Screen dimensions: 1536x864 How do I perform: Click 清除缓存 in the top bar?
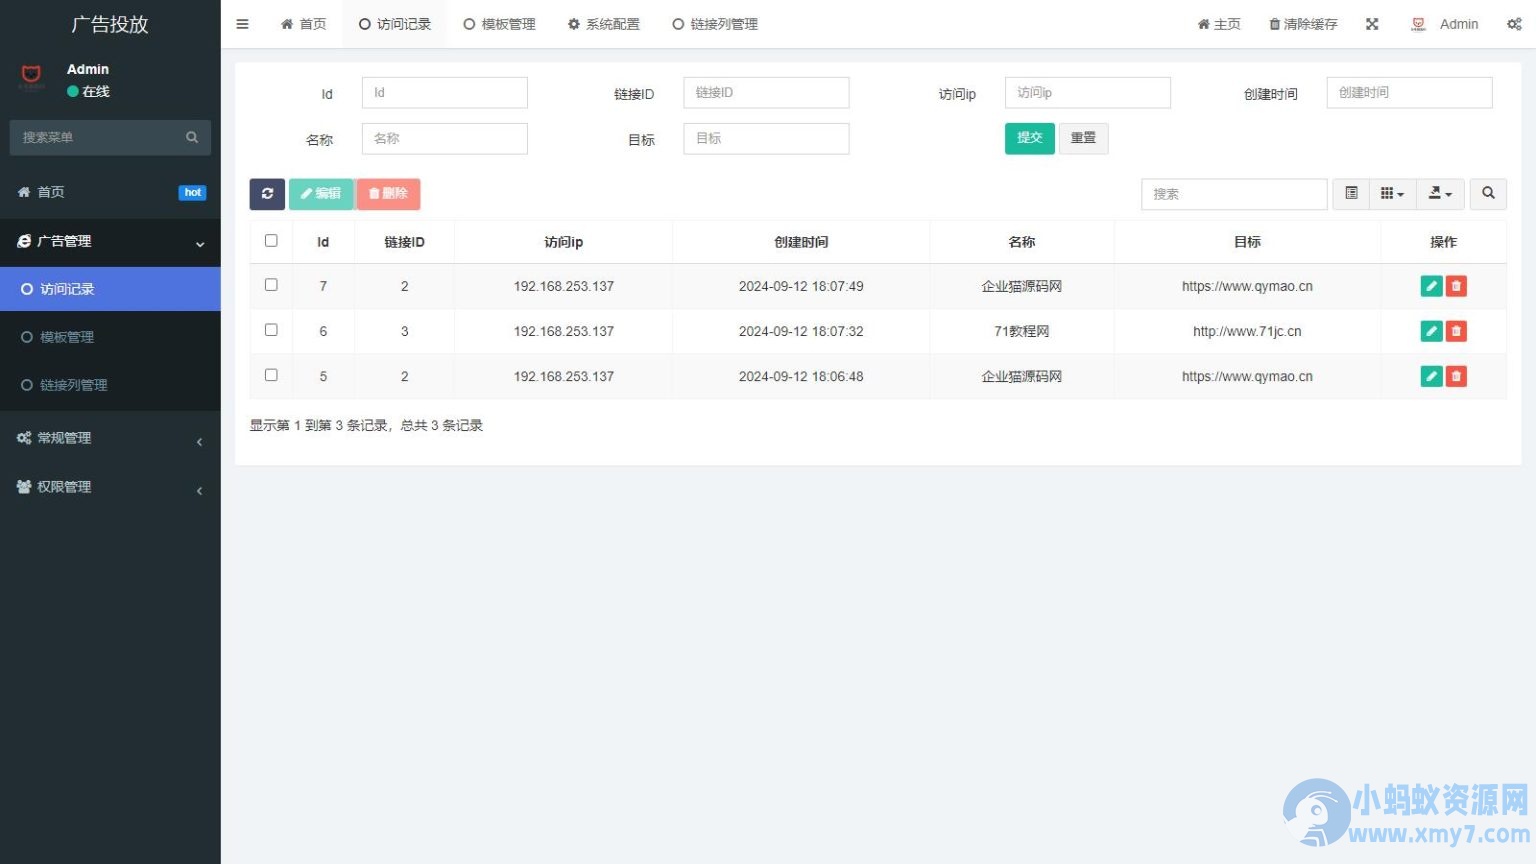coord(1303,24)
